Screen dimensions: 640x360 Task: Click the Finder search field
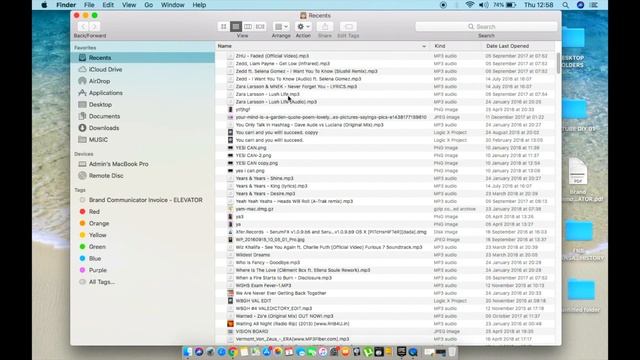coord(486,27)
